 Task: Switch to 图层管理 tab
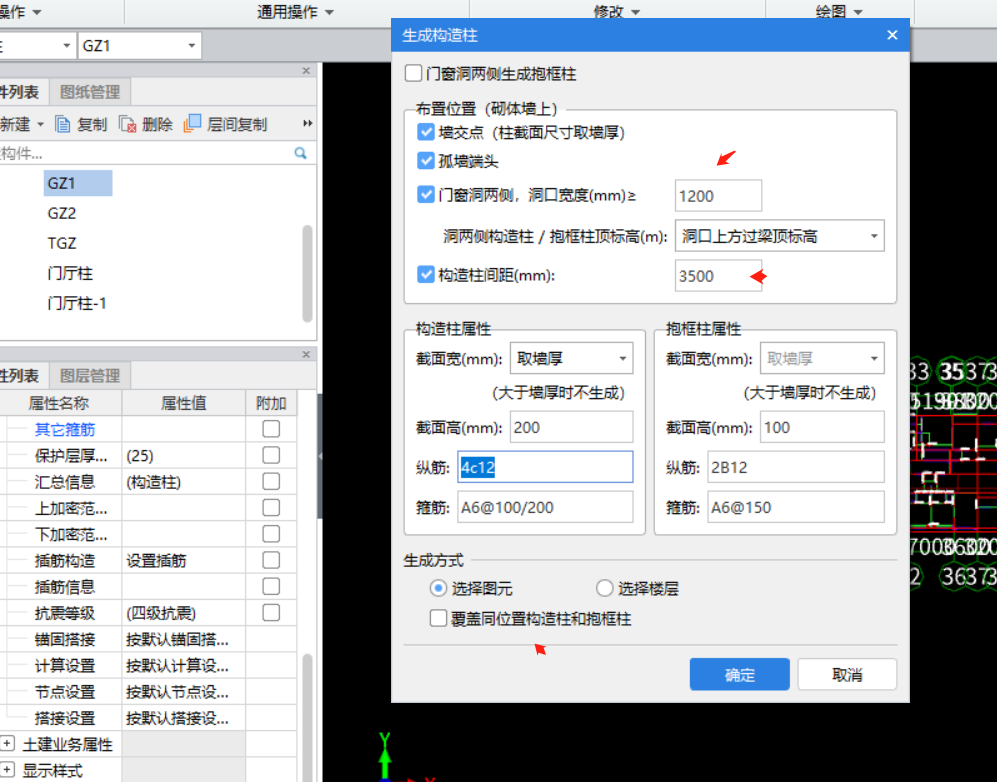pos(90,376)
